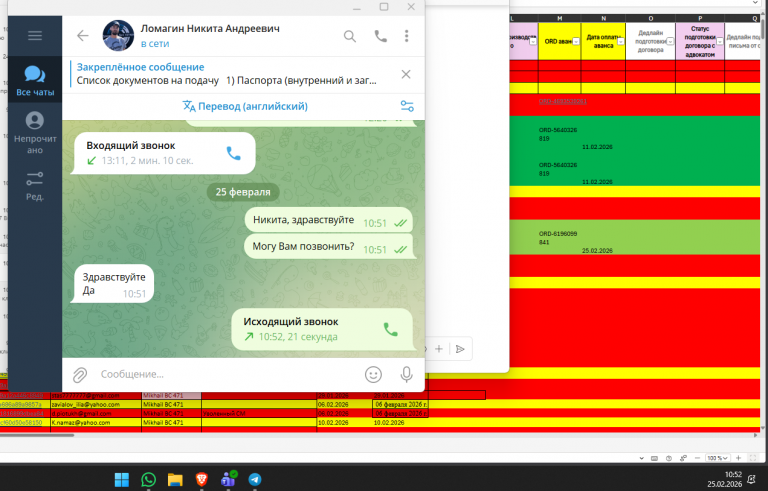Open Ломагин Никита Андреевич profile photo
The image size is (768, 491).
118,36
